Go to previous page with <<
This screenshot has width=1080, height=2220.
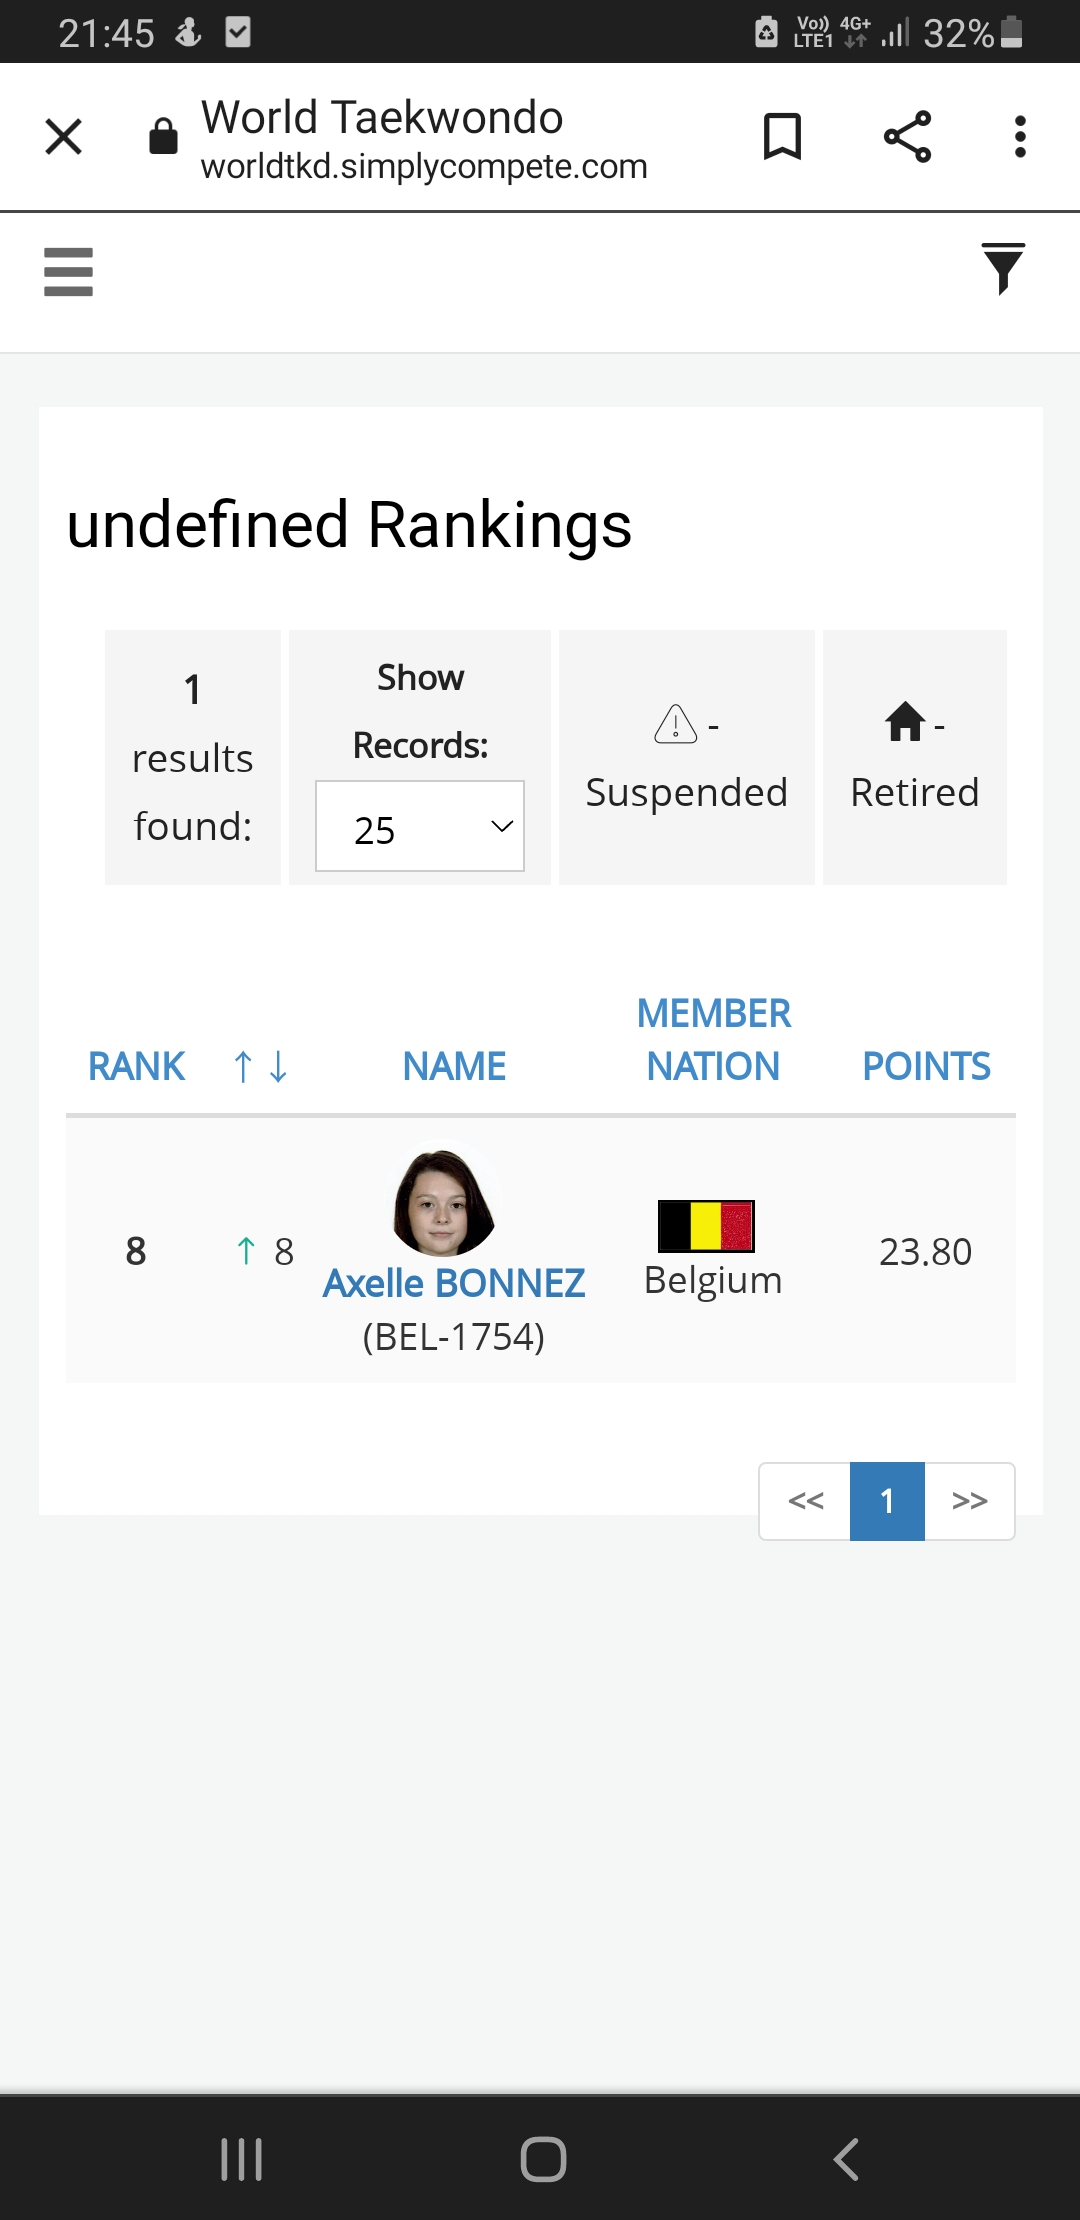click(x=805, y=1501)
